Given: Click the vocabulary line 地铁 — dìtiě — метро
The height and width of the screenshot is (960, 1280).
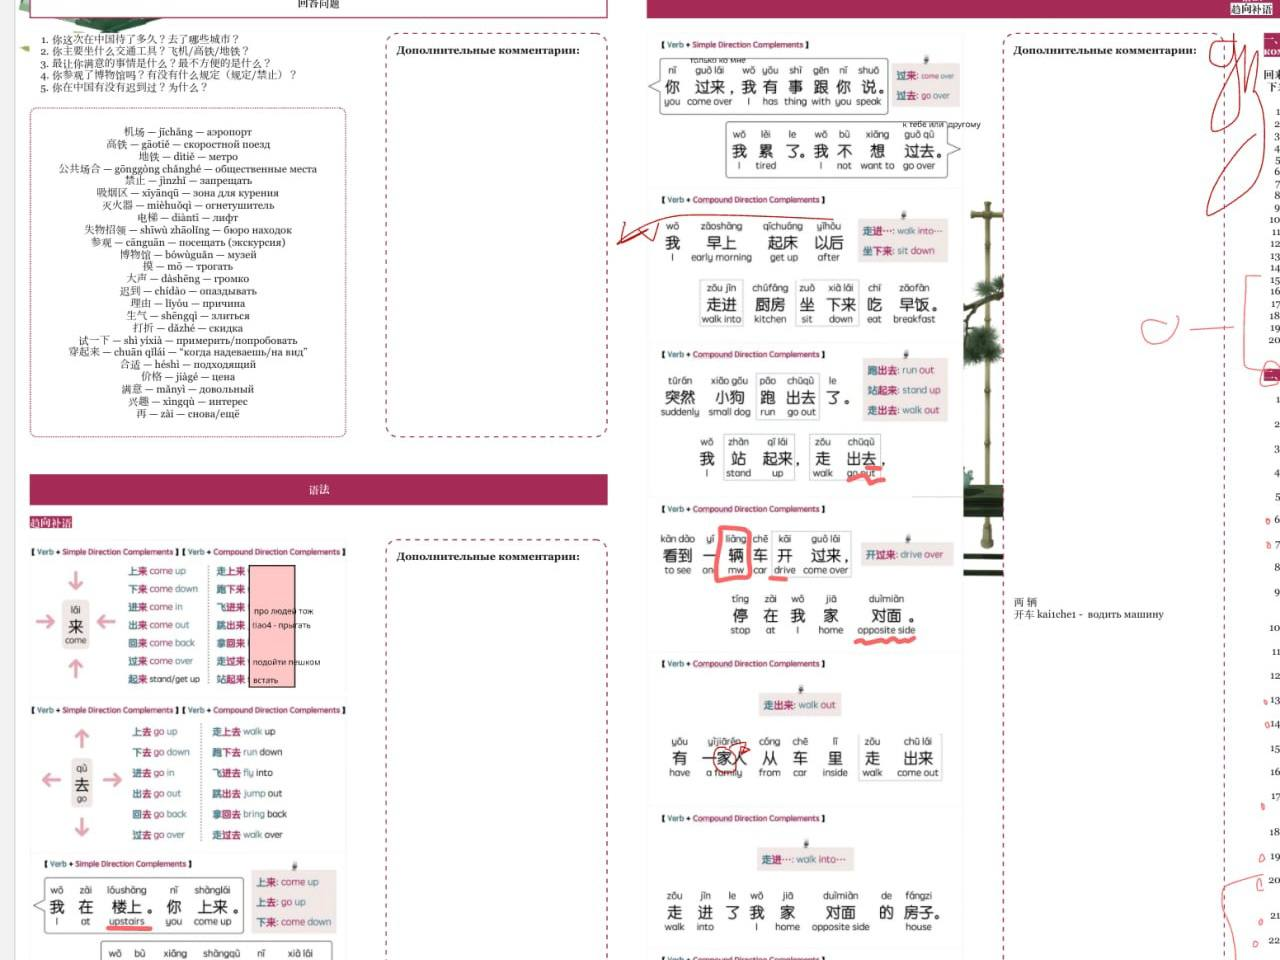Looking at the screenshot, I should tap(188, 157).
